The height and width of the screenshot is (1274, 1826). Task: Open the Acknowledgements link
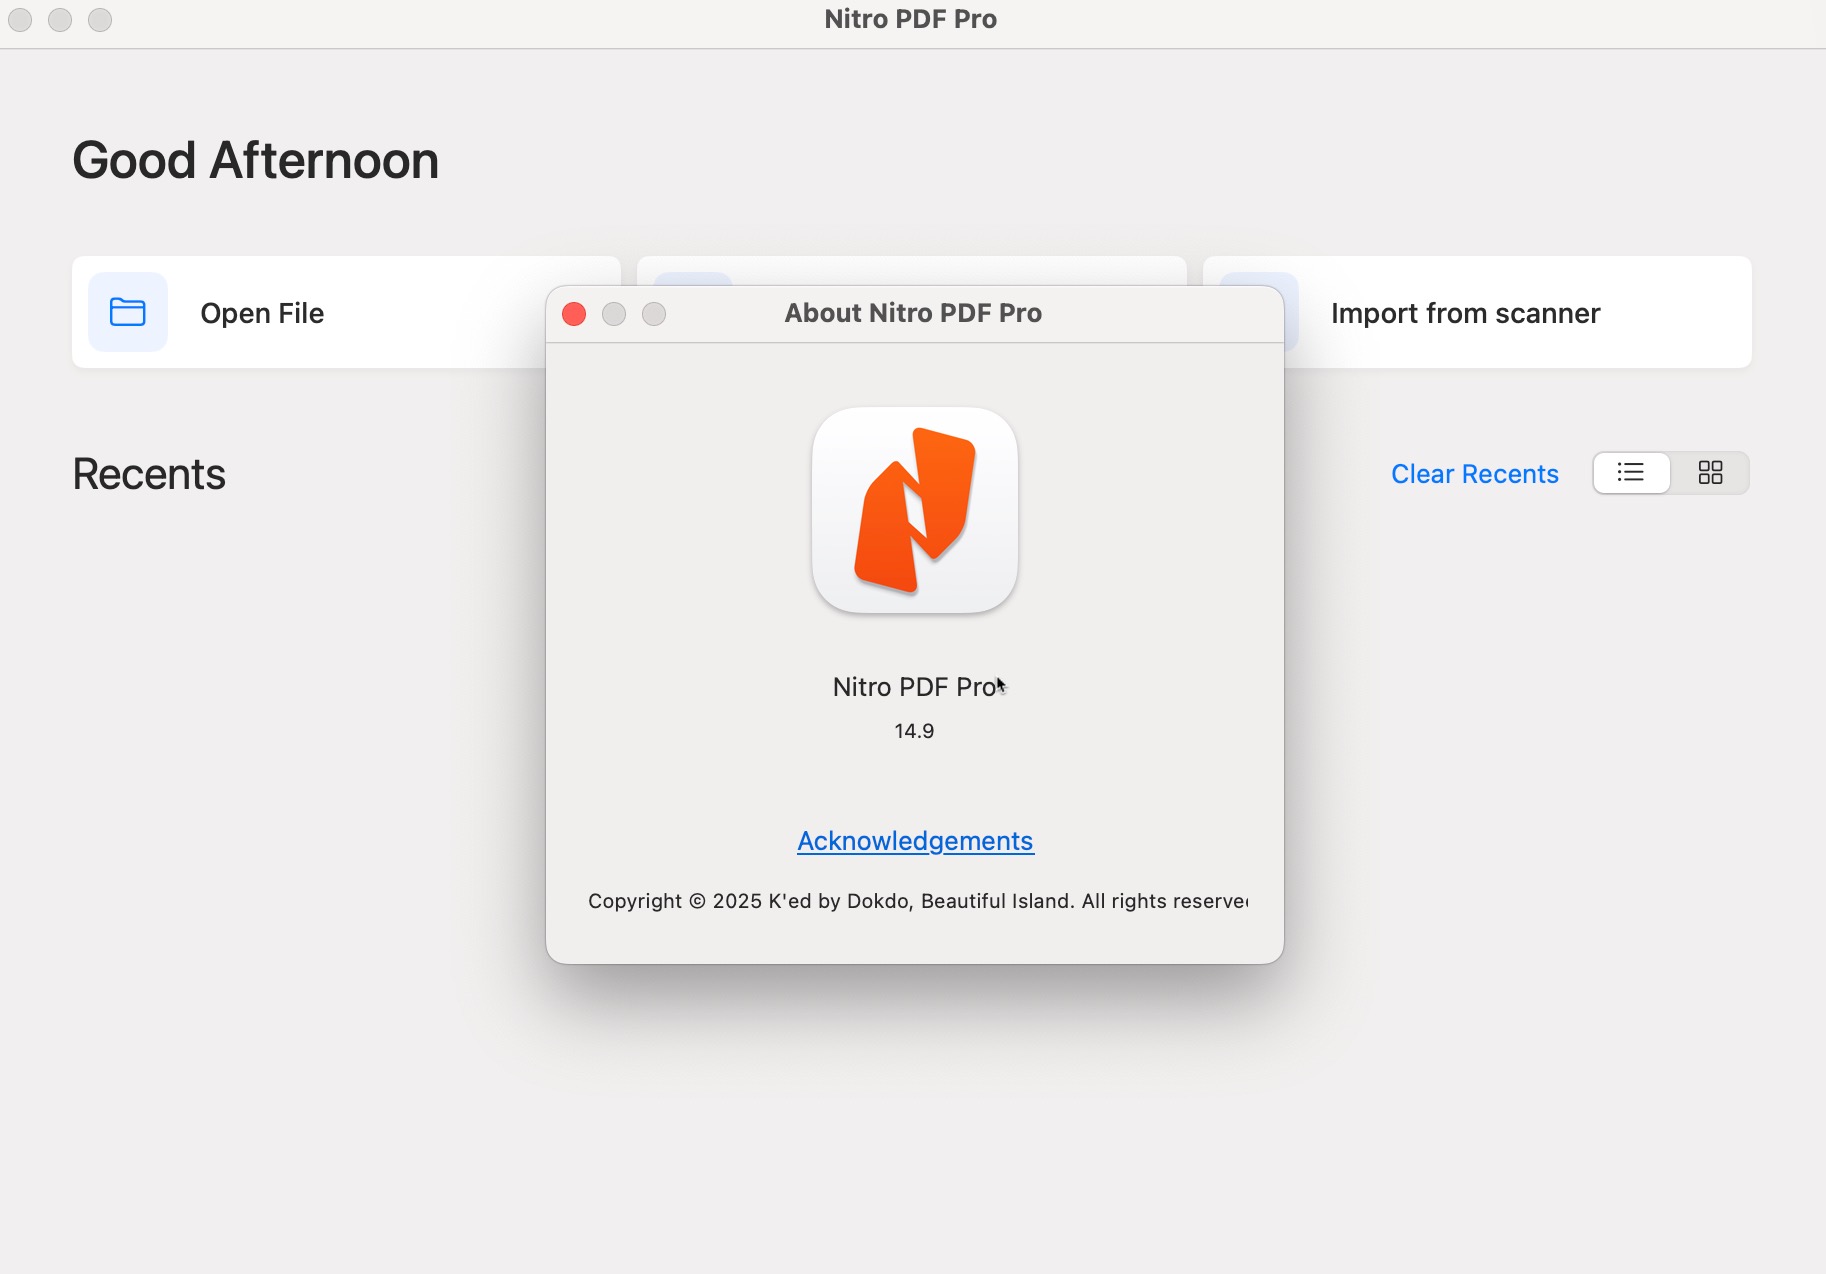pos(915,841)
